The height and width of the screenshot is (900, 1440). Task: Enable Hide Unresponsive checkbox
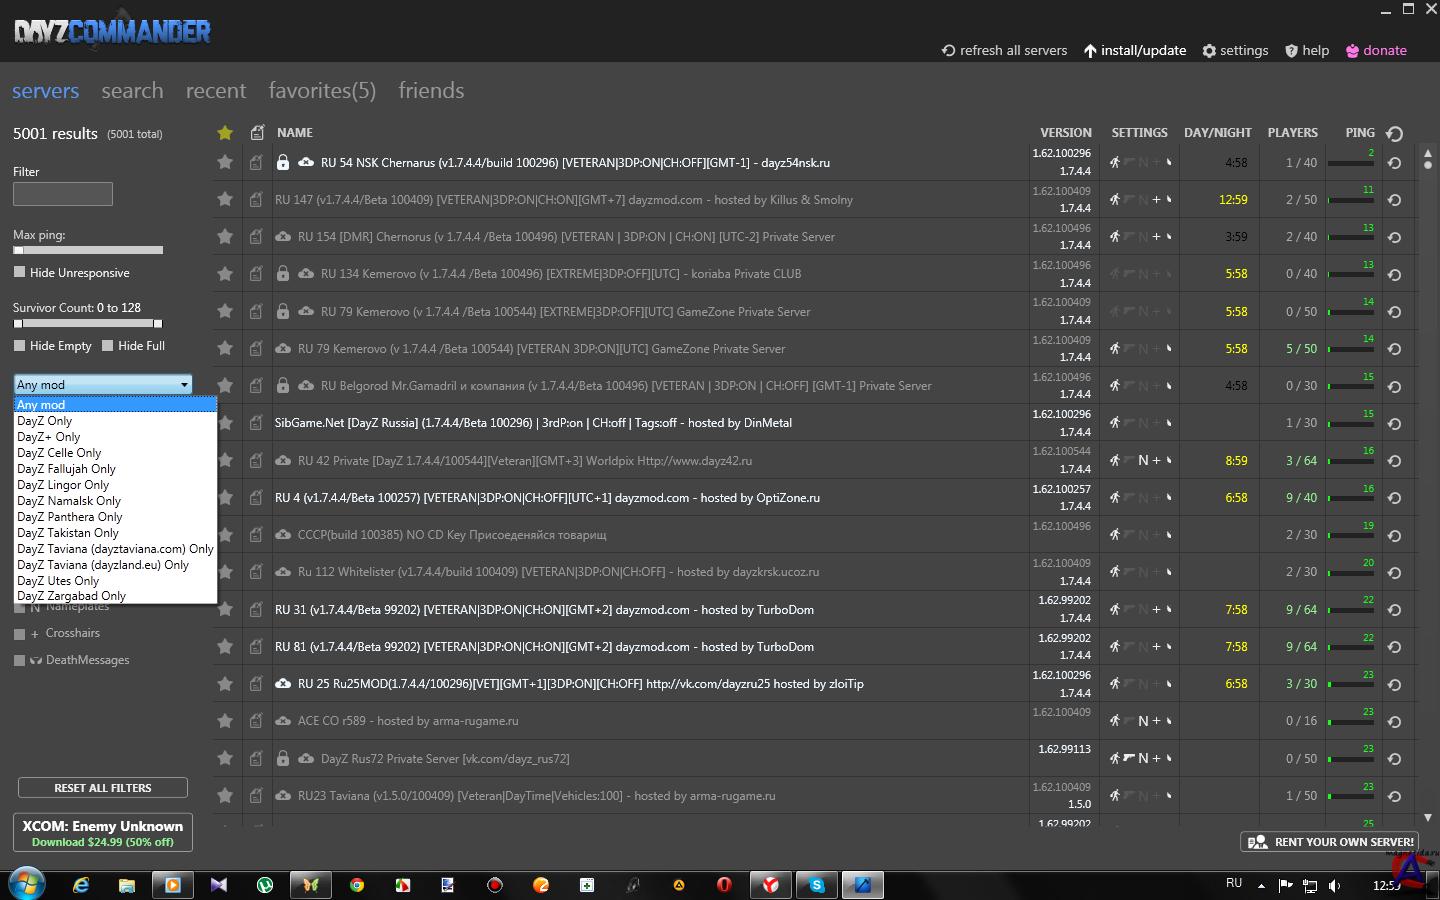19,272
